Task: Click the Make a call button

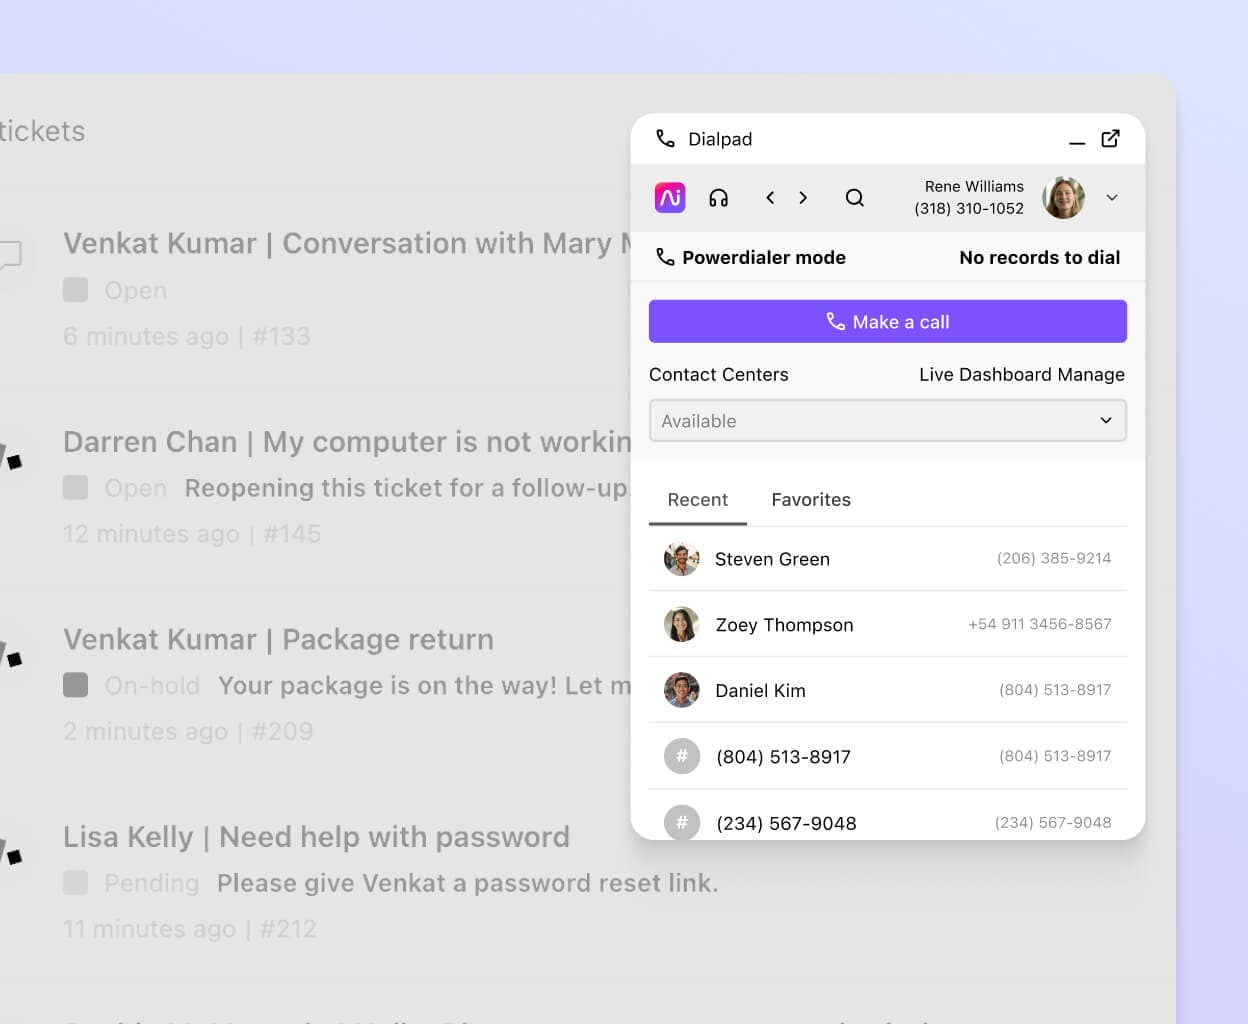Action: click(887, 321)
